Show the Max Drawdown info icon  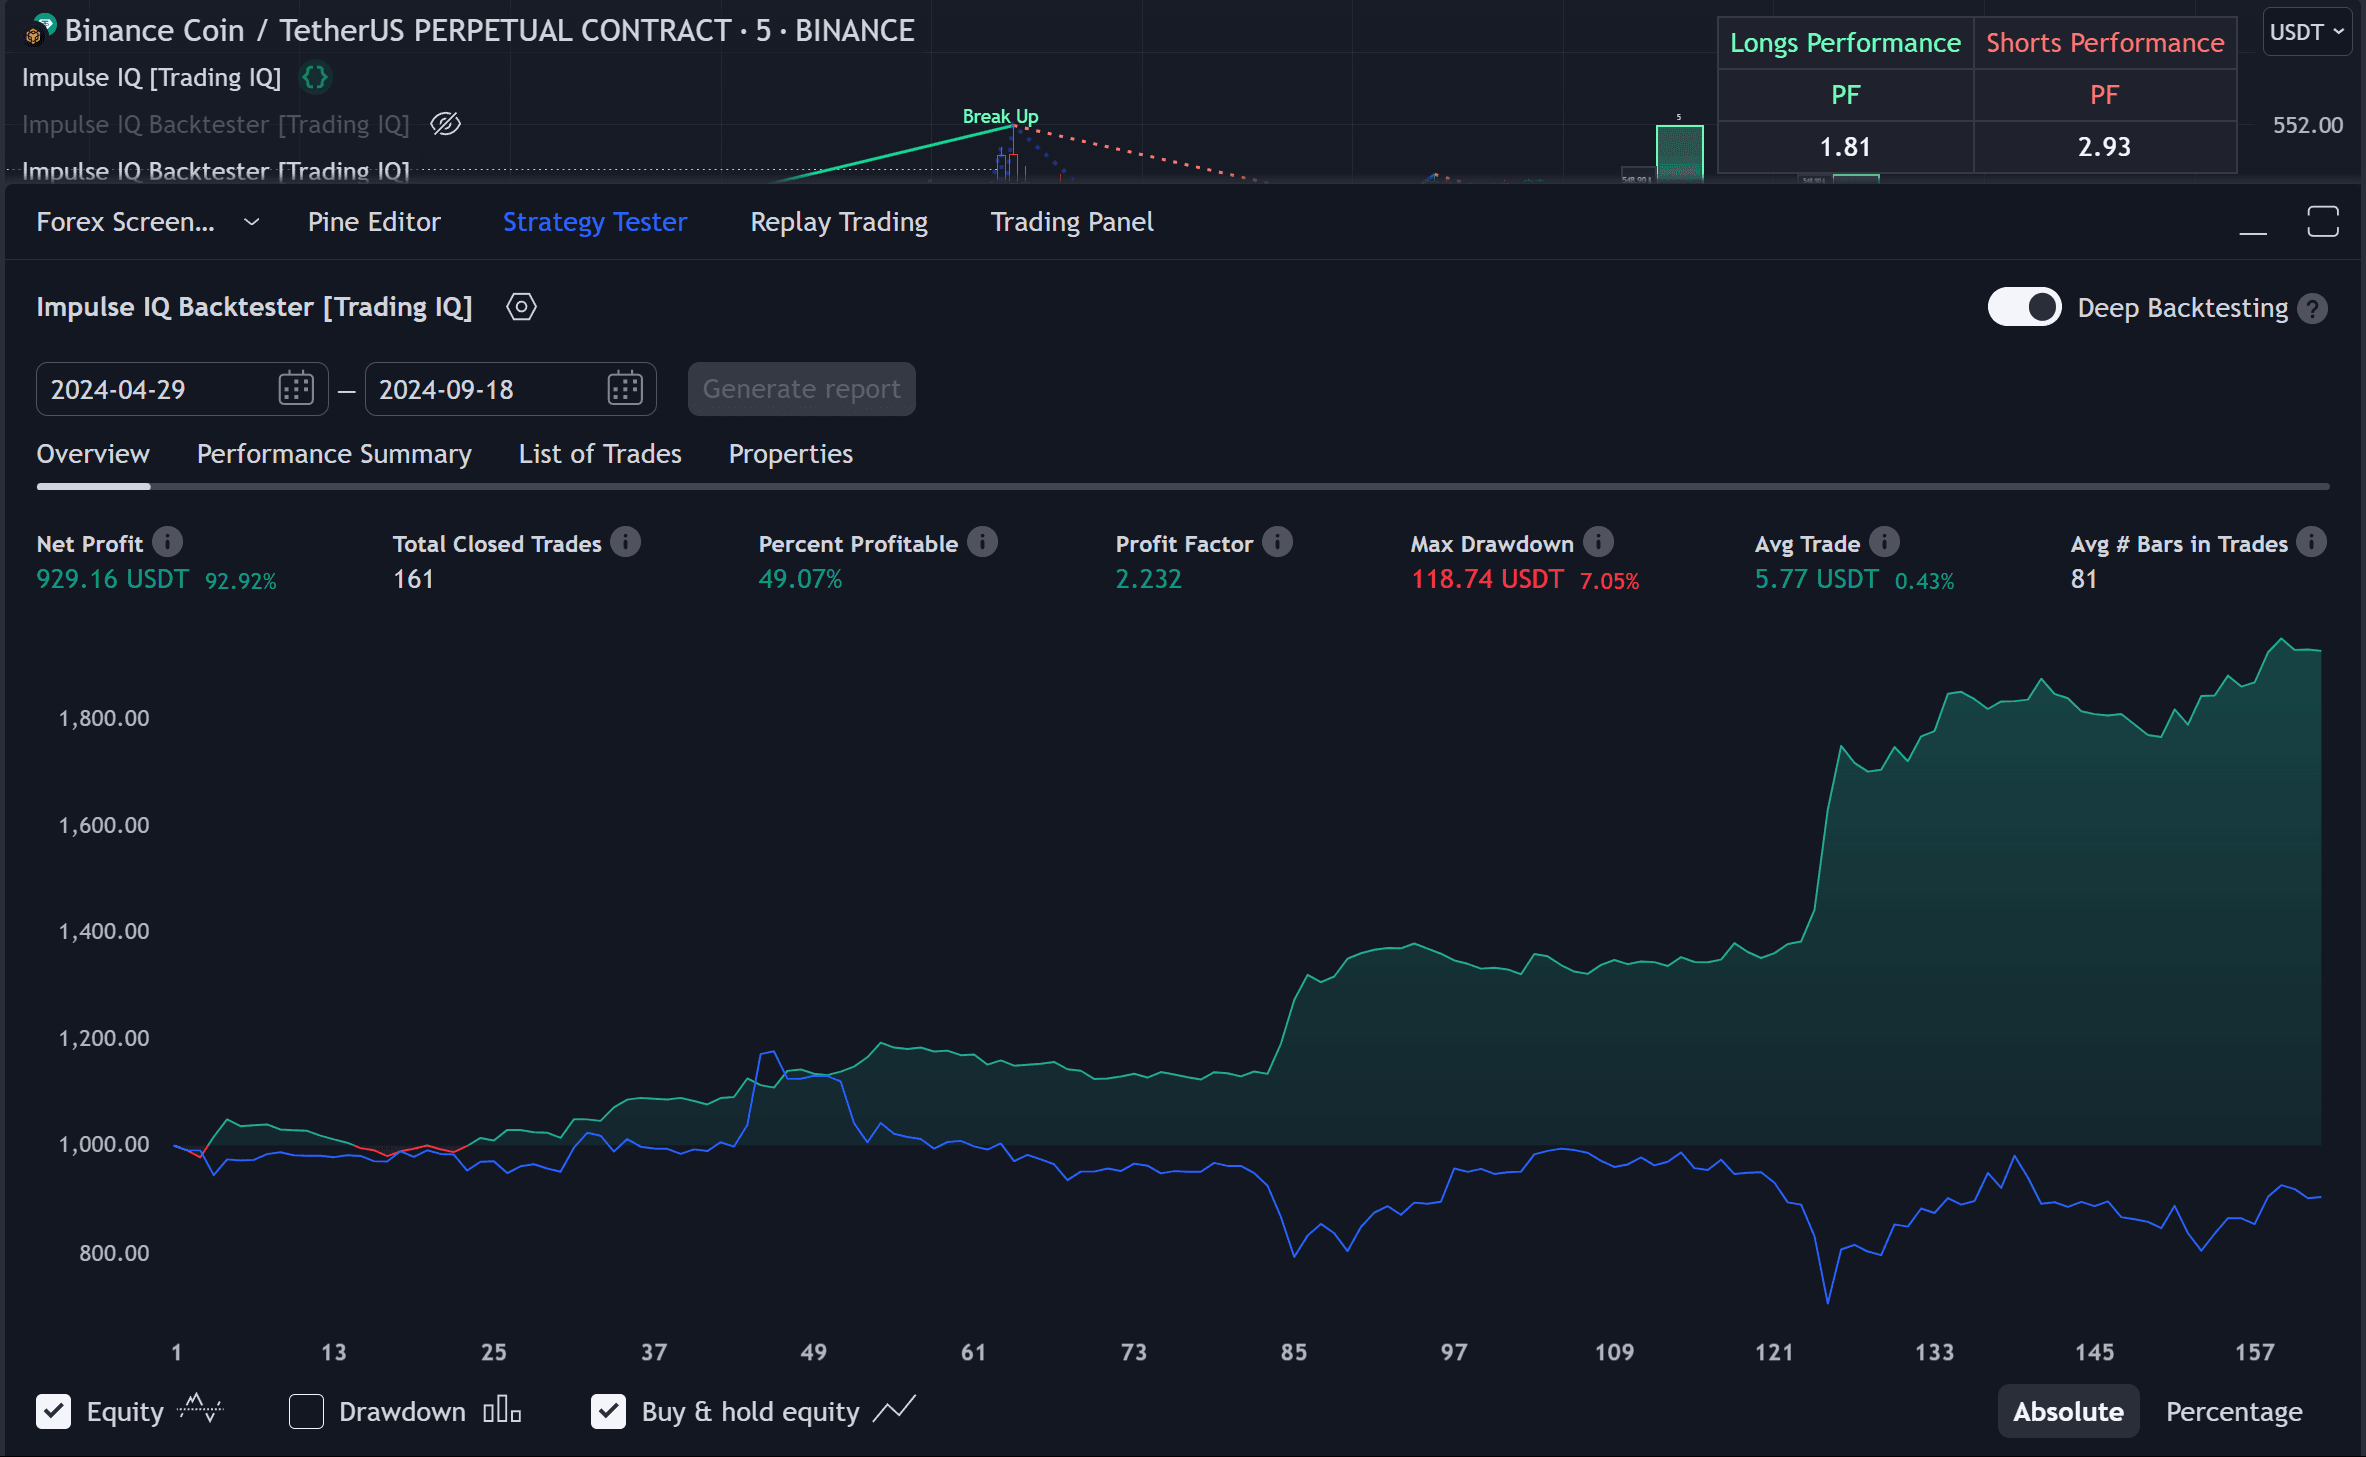1599,542
